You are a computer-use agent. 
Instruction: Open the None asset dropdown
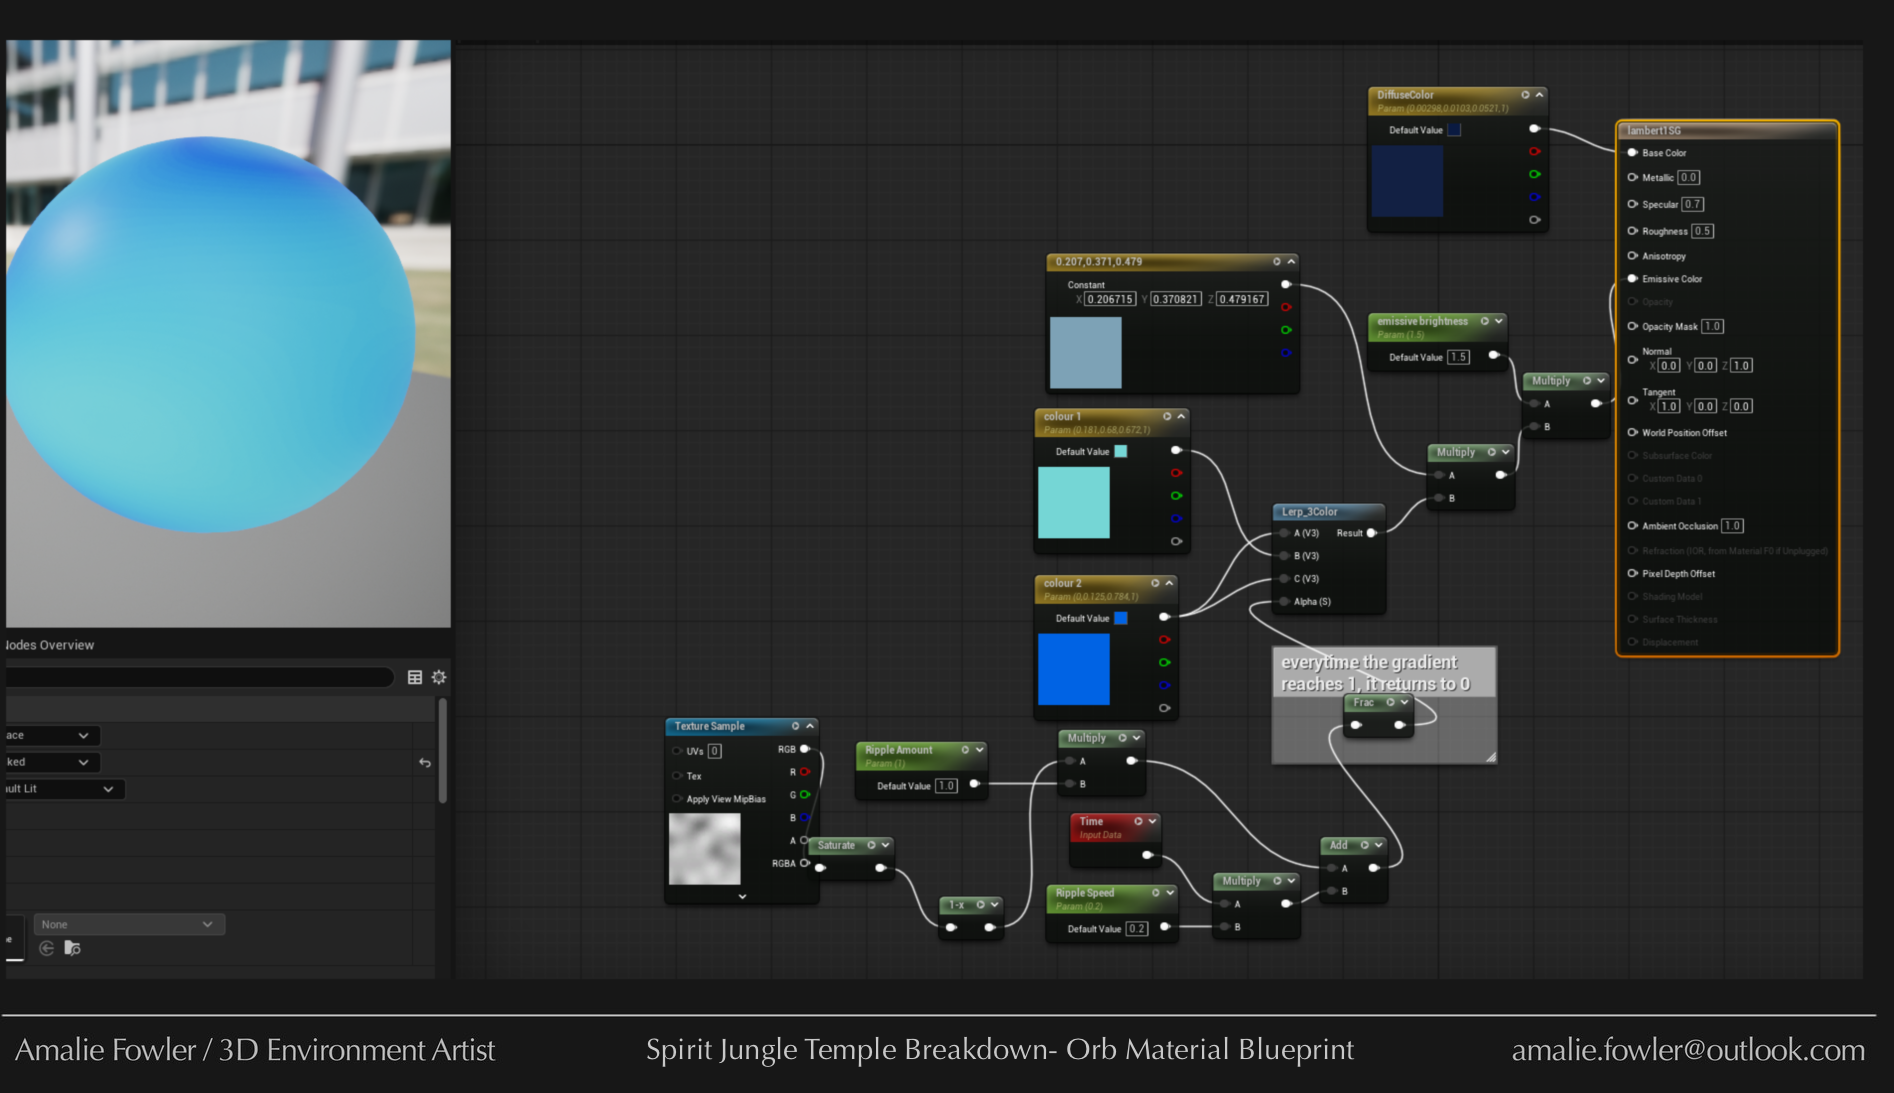pyautogui.click(x=129, y=924)
